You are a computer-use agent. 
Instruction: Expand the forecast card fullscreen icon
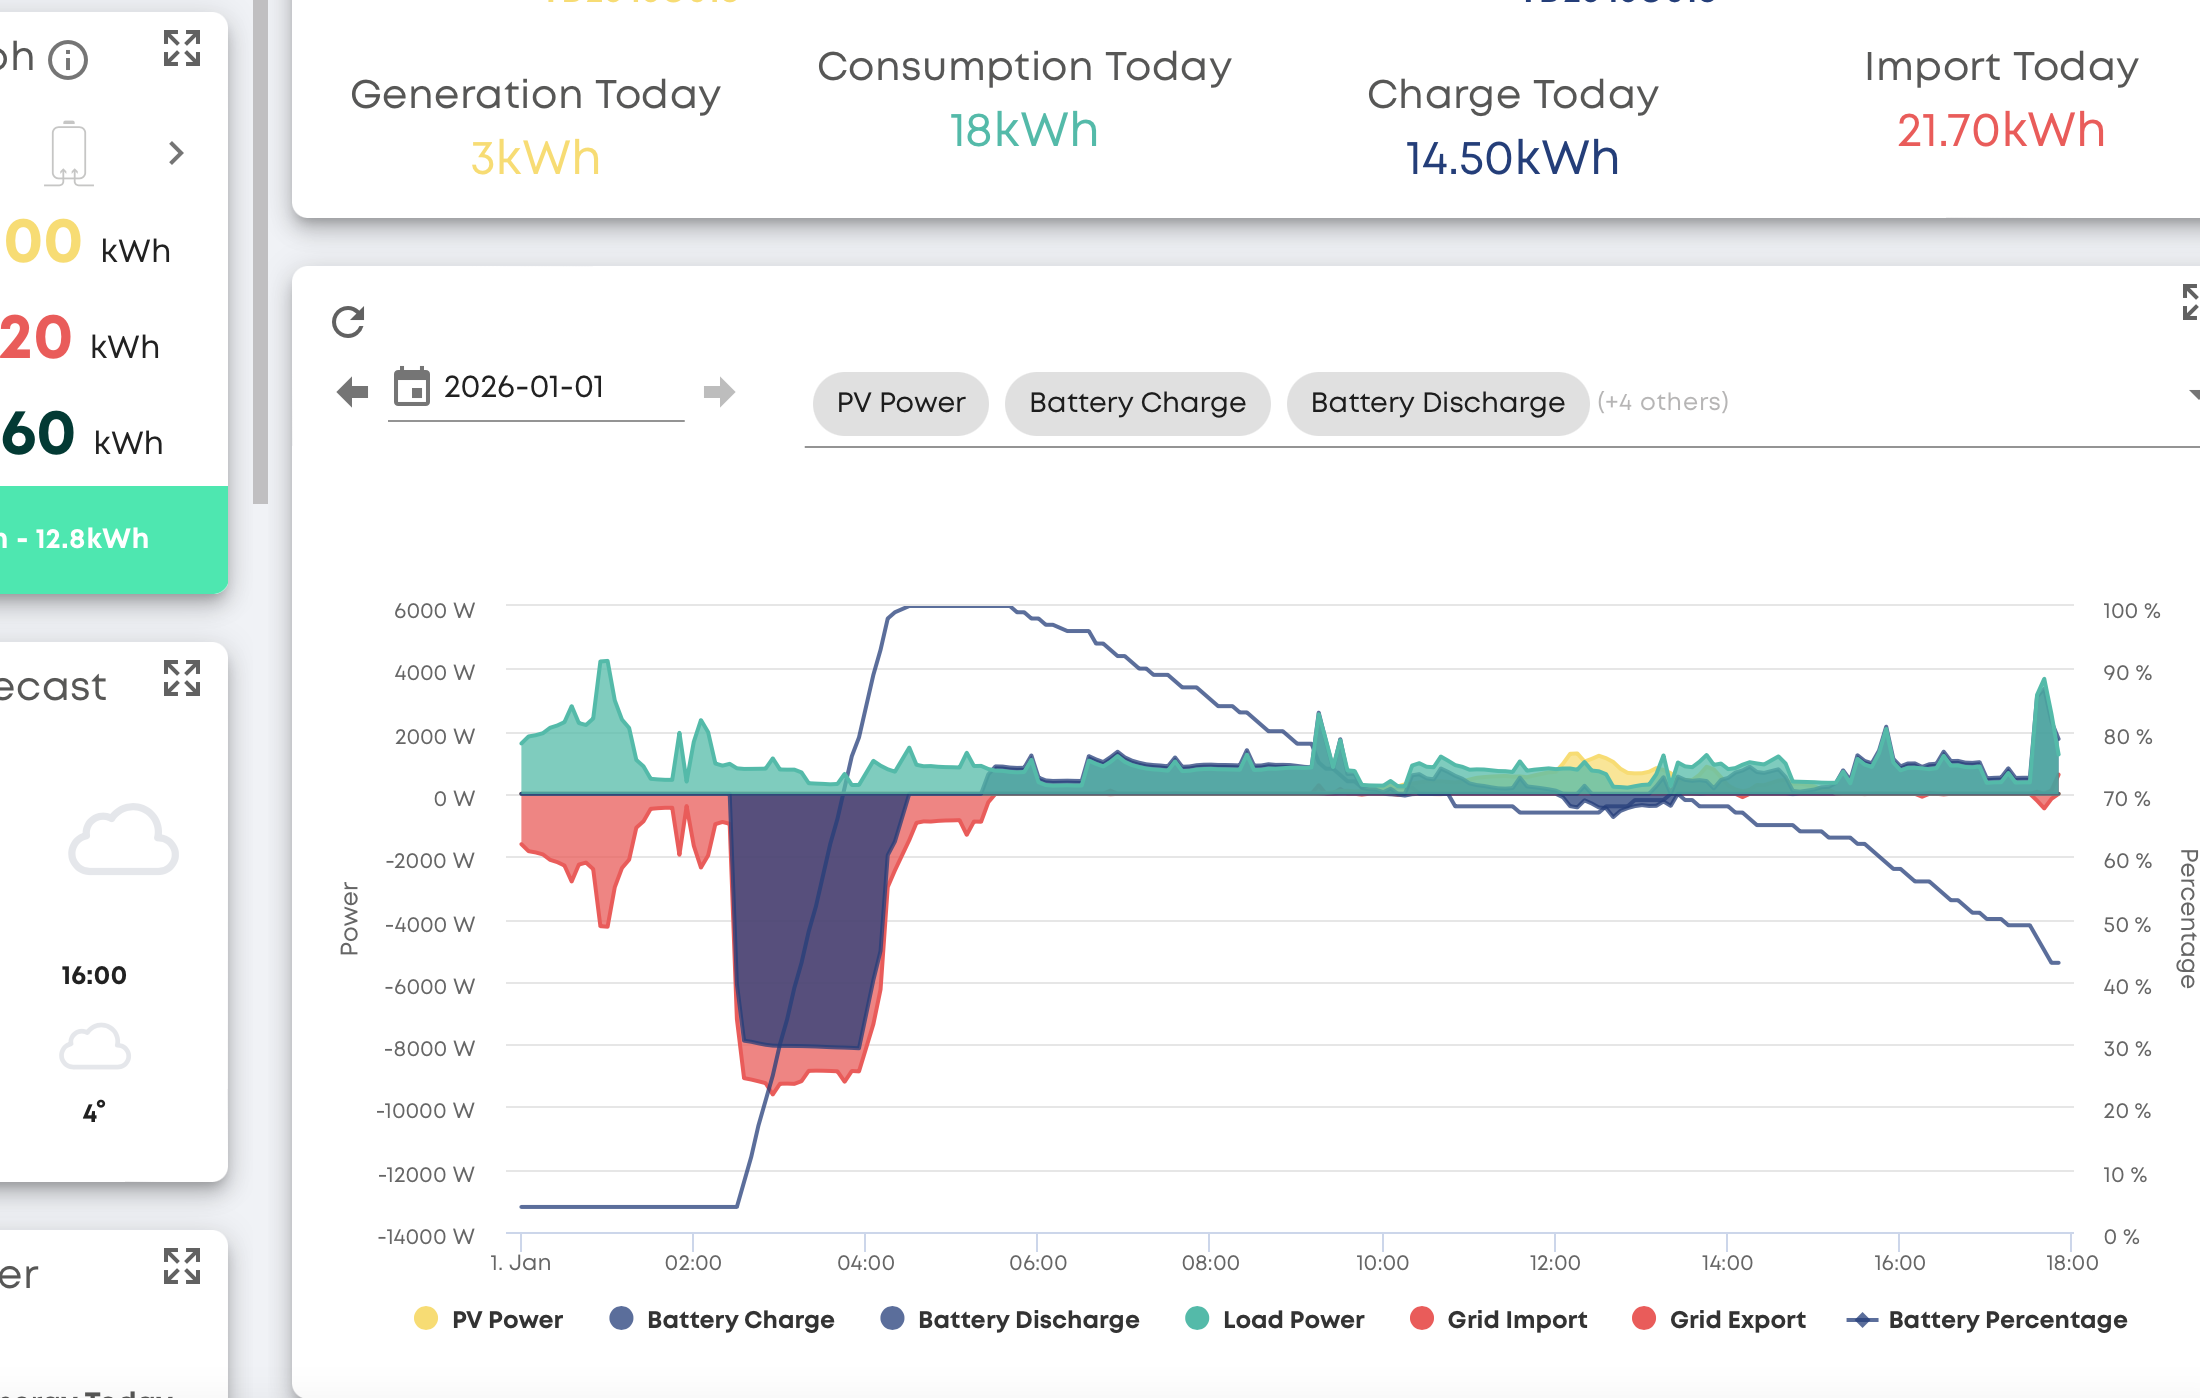182,678
